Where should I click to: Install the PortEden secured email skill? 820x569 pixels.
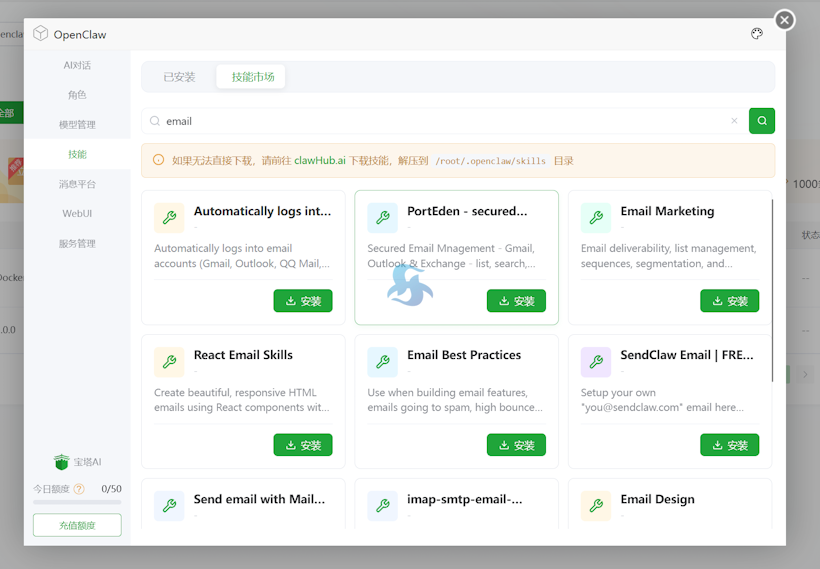tap(516, 301)
